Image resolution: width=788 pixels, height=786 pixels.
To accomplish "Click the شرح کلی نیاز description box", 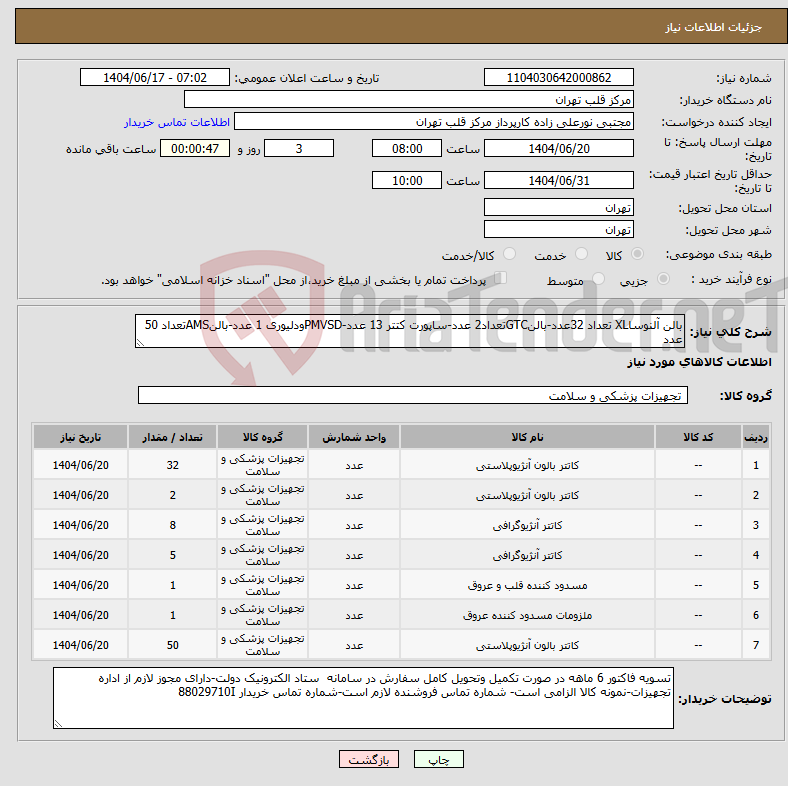I will point(410,331).
